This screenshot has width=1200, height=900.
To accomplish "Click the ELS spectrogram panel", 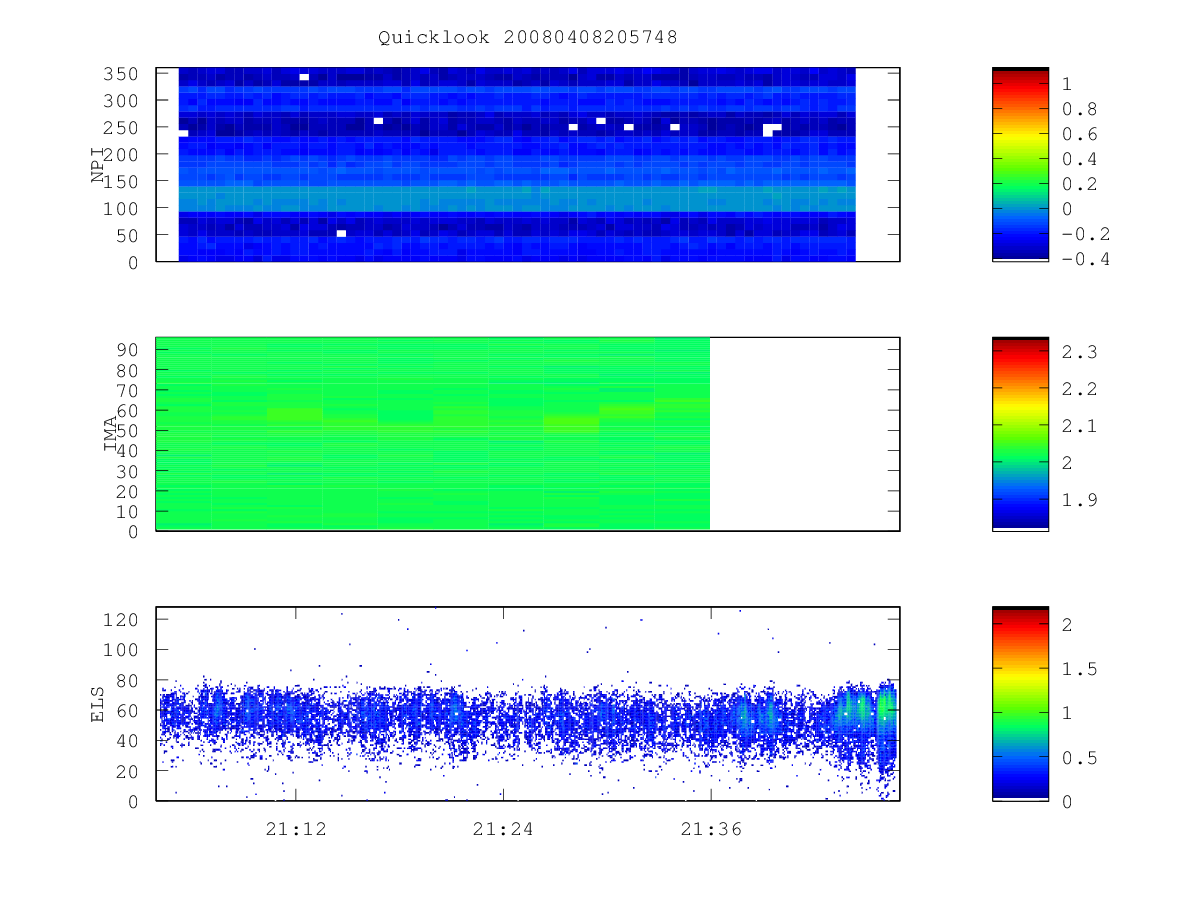I will 528,704.
